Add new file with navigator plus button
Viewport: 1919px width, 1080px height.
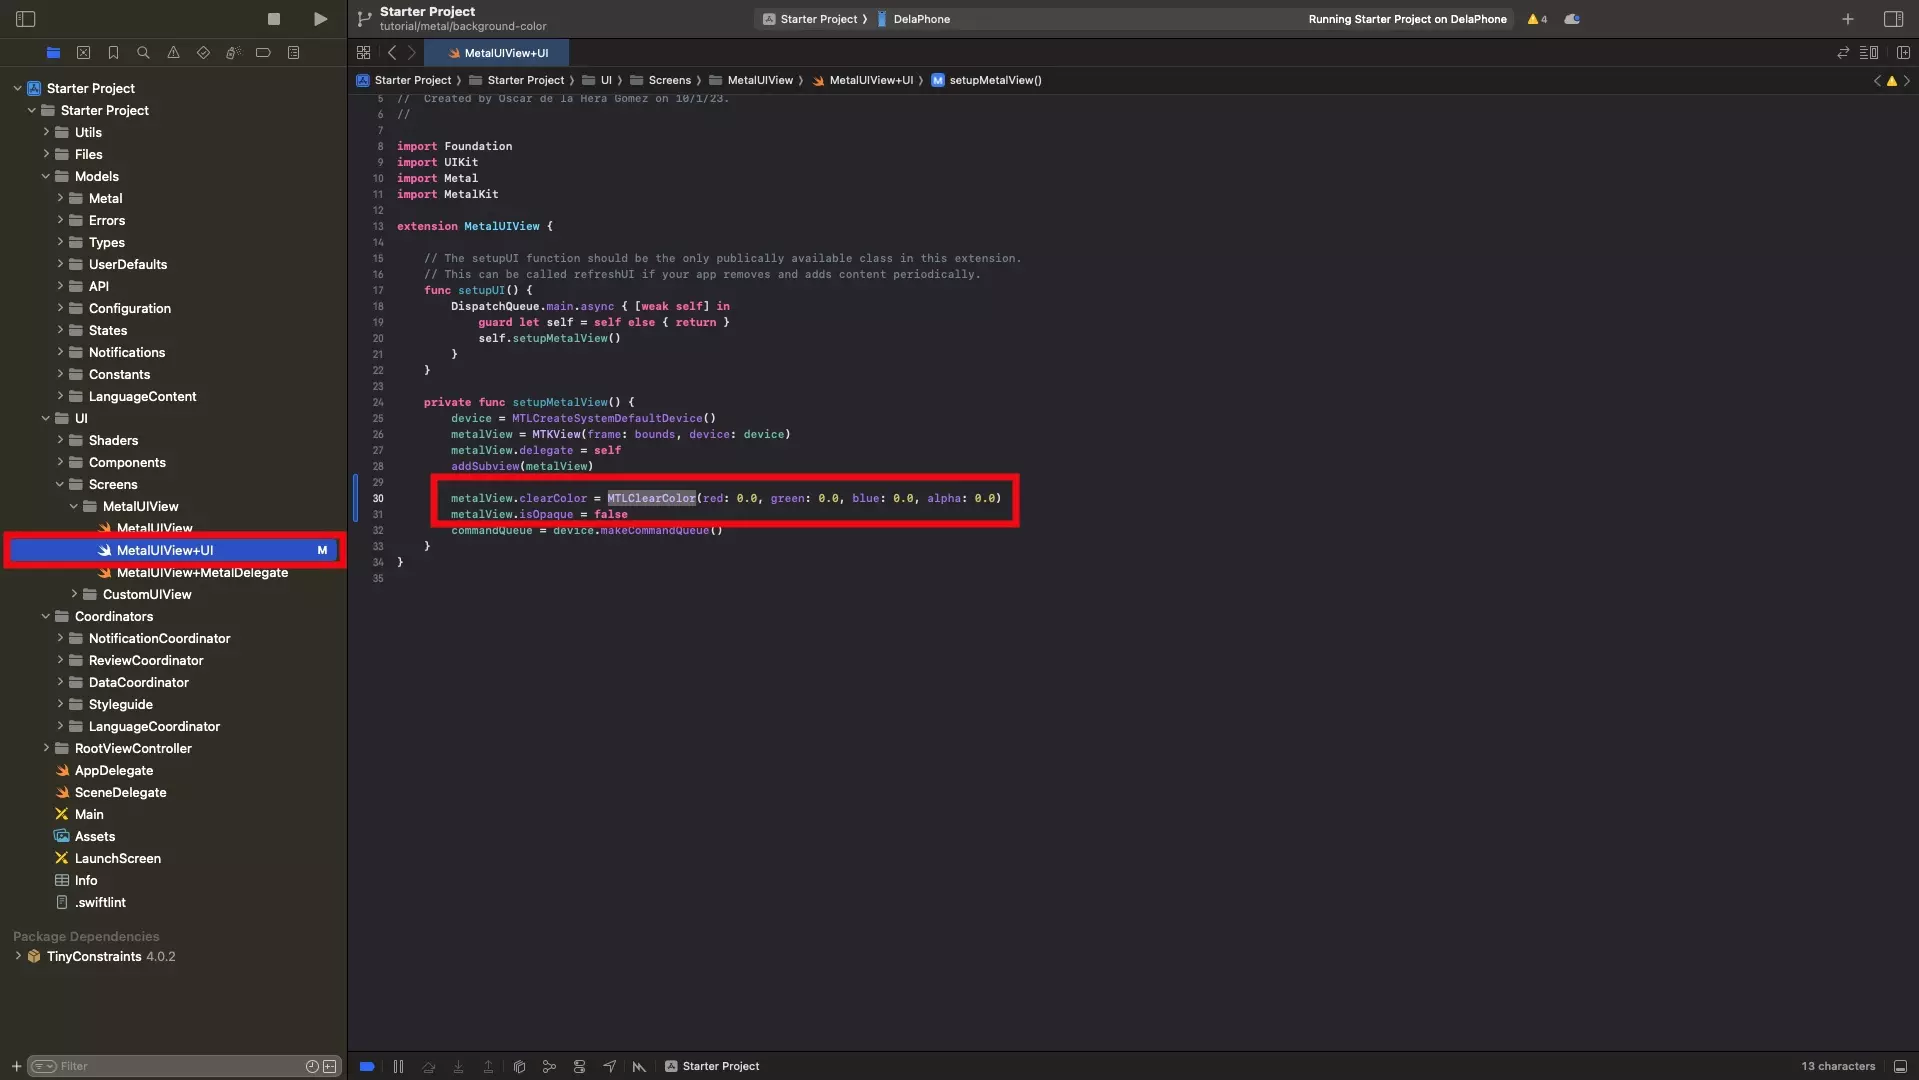(x=16, y=1066)
